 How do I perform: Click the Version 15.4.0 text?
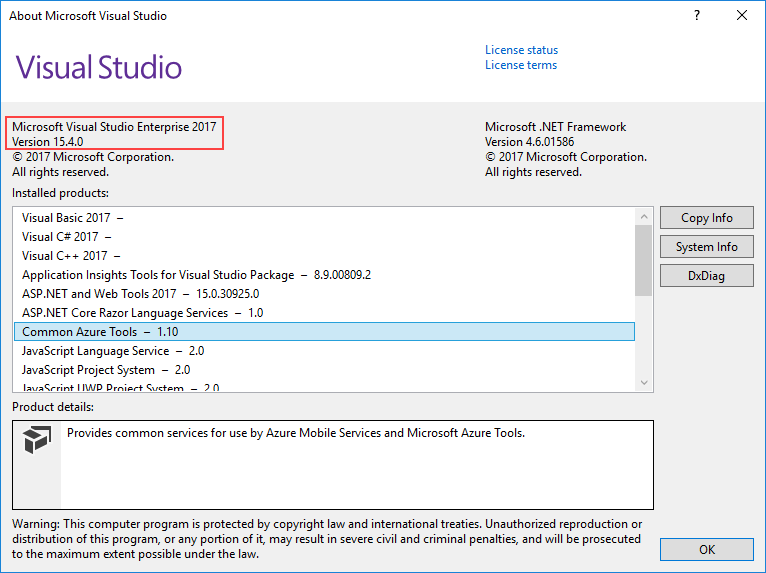(48, 142)
